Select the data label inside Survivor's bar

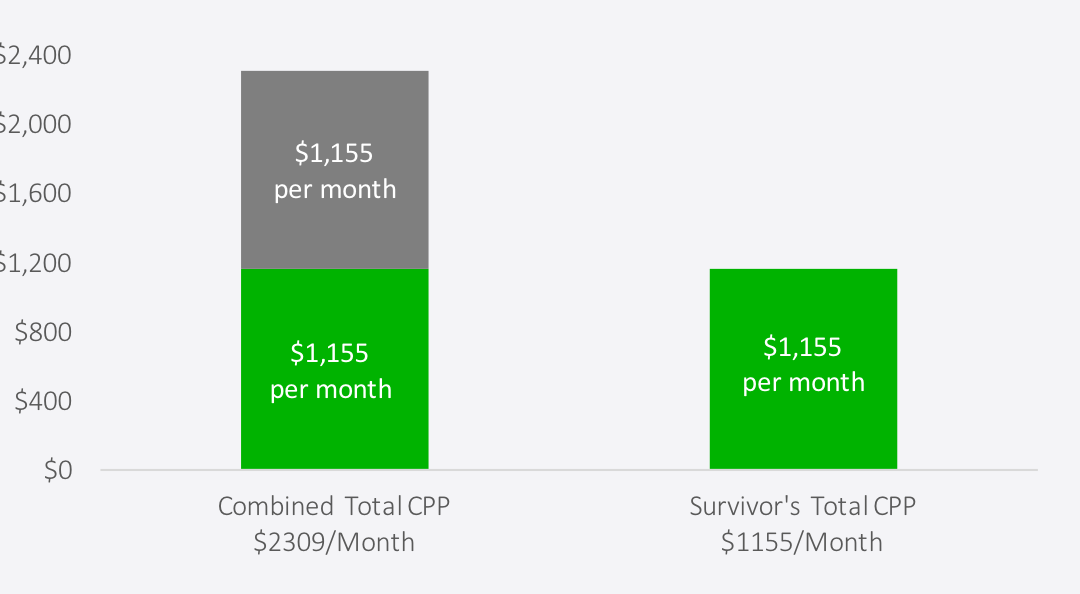point(803,365)
